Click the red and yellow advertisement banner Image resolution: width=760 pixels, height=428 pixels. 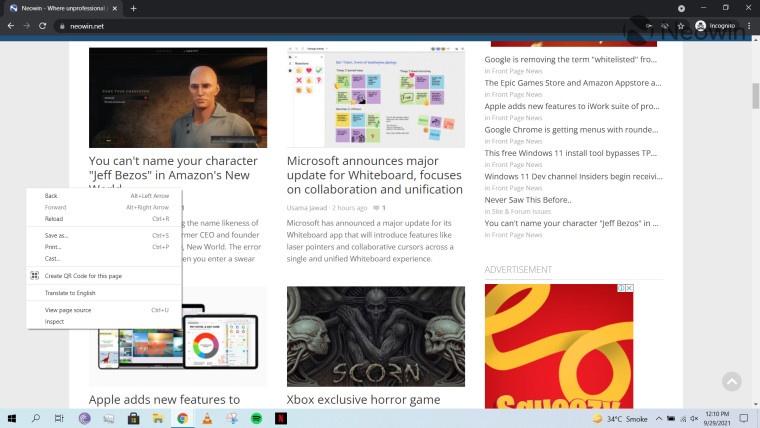pos(559,346)
